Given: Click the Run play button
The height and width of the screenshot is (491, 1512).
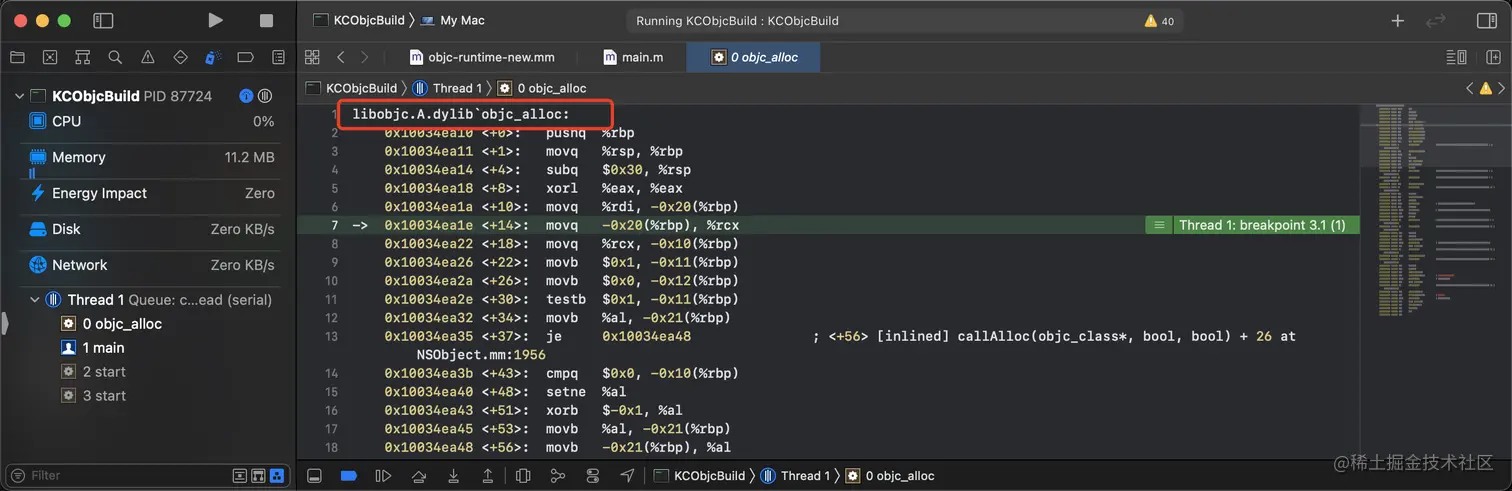Looking at the screenshot, I should click(215, 20).
